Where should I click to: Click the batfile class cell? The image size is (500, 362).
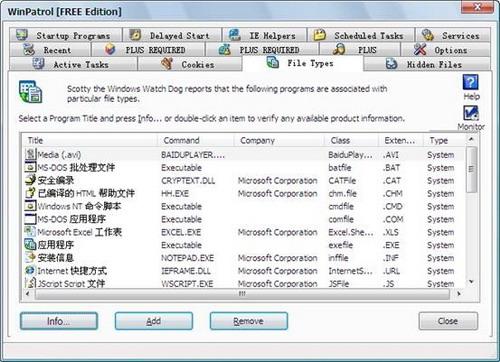point(340,168)
